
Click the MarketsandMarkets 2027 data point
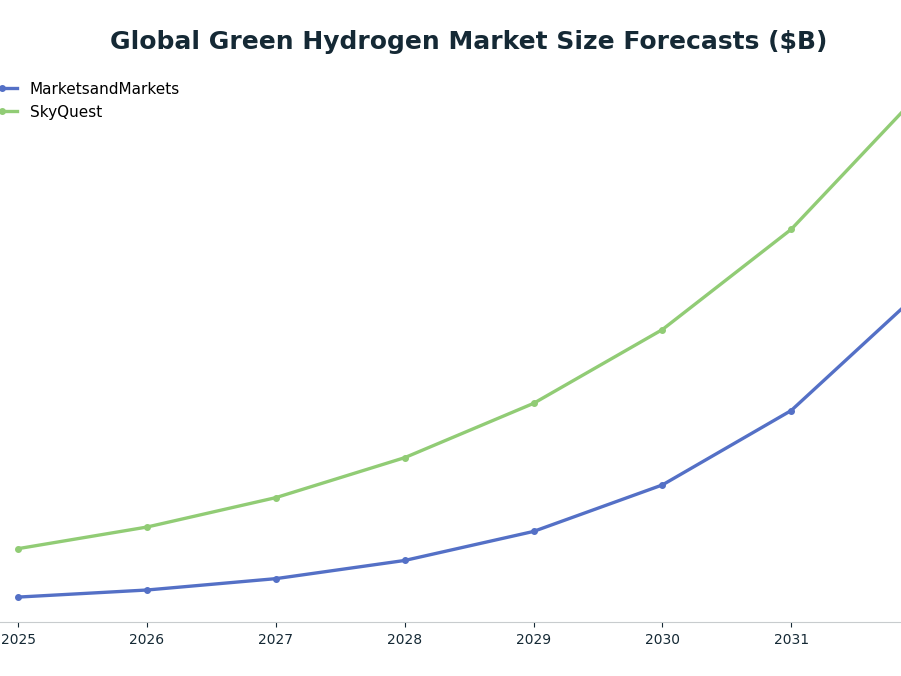(276, 579)
